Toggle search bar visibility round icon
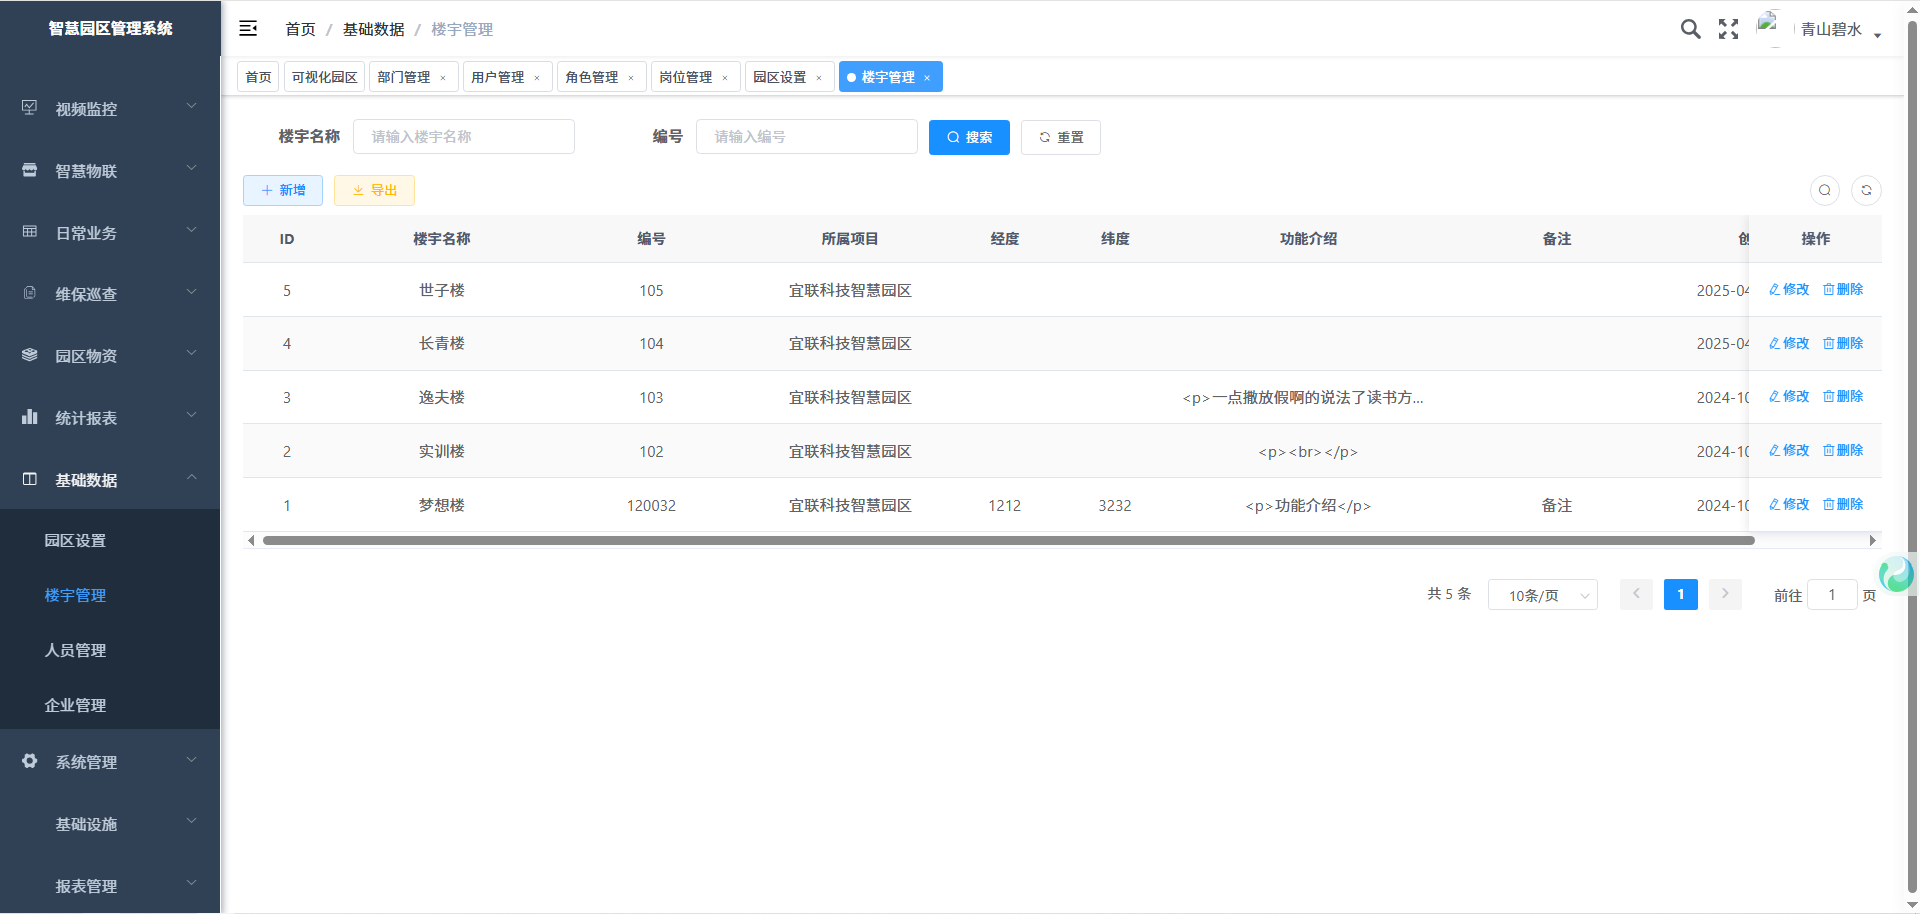The image size is (1920, 914). [x=1825, y=190]
